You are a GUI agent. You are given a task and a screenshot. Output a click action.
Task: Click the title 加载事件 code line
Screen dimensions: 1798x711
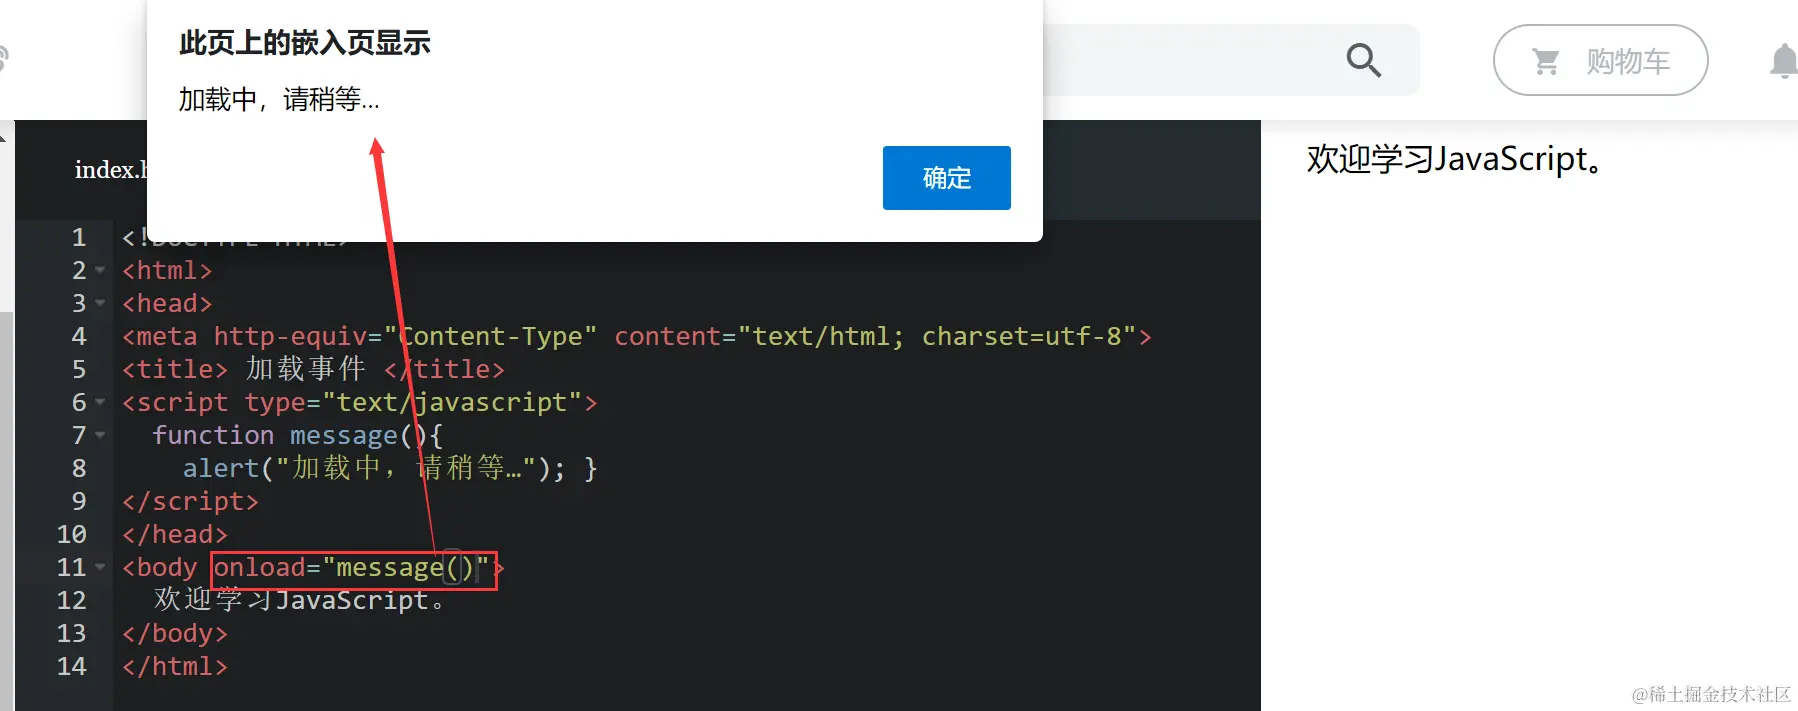(x=313, y=369)
